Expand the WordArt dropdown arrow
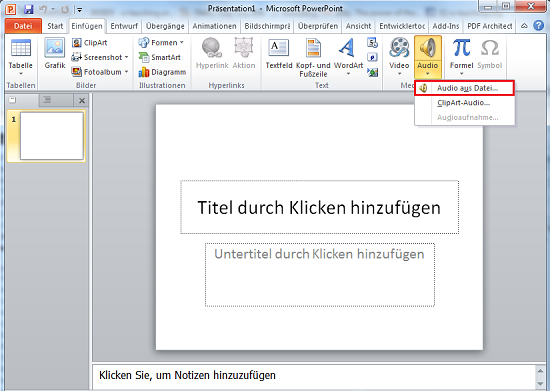This screenshot has height=391, width=550. point(348,74)
